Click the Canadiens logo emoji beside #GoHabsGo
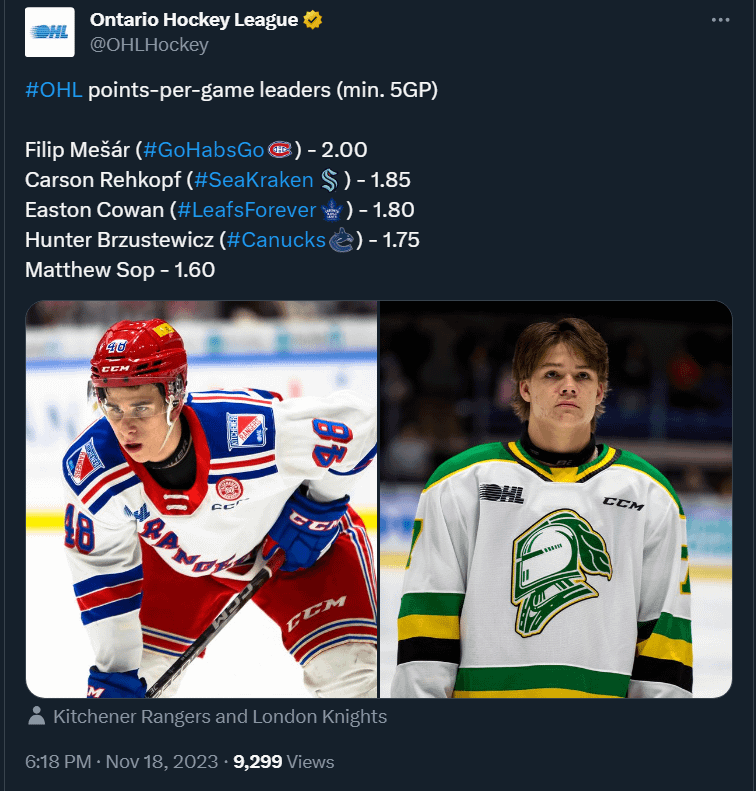 click(x=281, y=150)
